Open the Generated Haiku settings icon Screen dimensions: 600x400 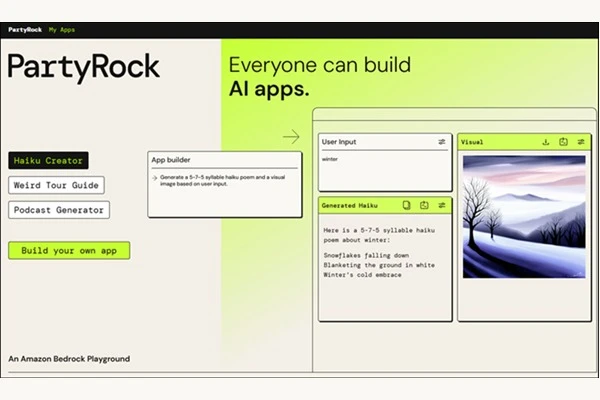coord(442,206)
